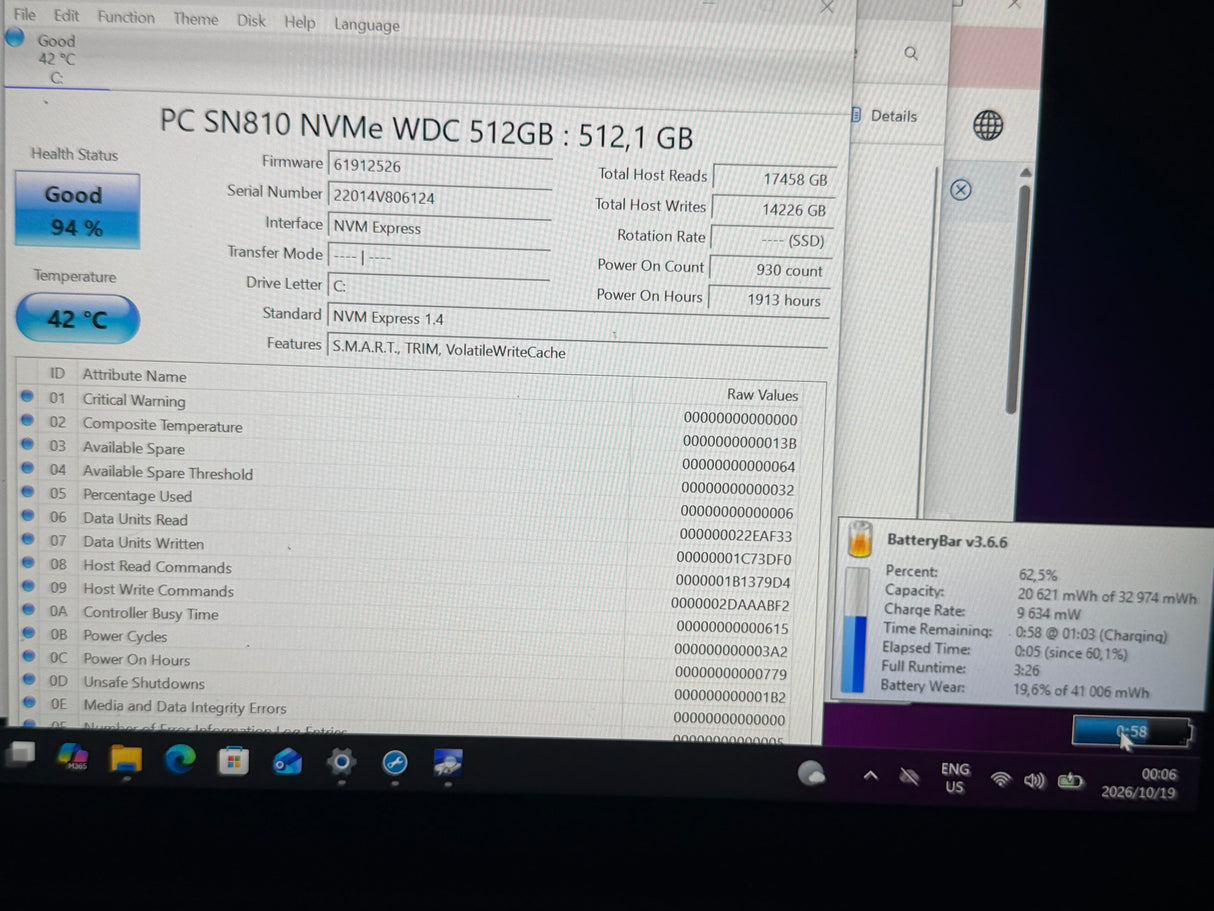Click the Attribute Name column header
The width and height of the screenshot is (1214, 911).
134,376
